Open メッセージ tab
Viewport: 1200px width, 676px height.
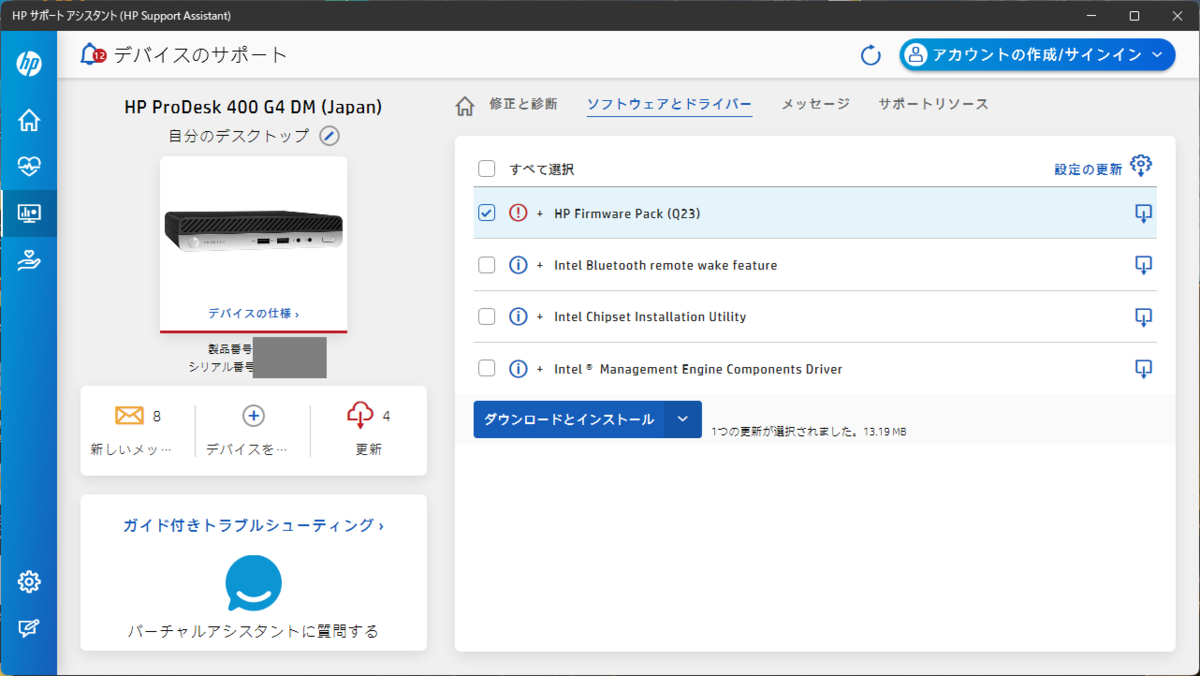tap(815, 104)
